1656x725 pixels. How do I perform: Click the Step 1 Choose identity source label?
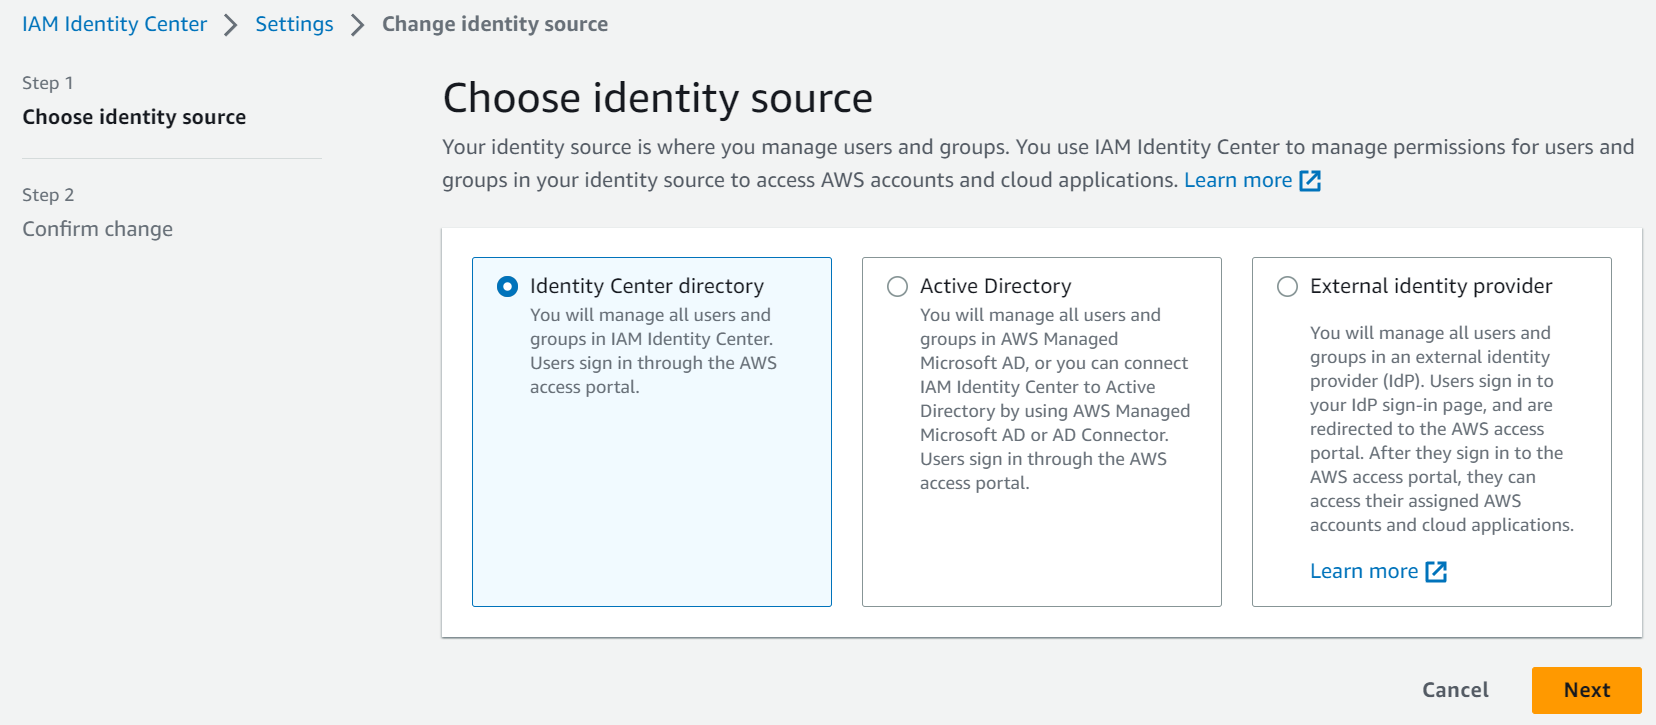tap(134, 117)
